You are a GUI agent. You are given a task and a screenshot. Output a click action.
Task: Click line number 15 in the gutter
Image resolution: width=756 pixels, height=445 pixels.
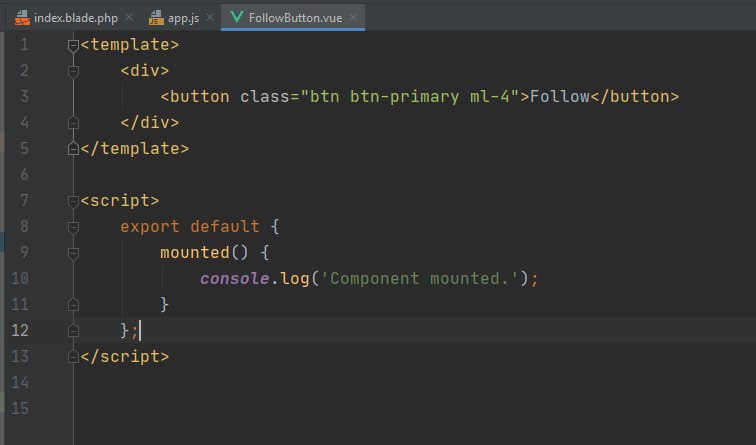(20, 409)
